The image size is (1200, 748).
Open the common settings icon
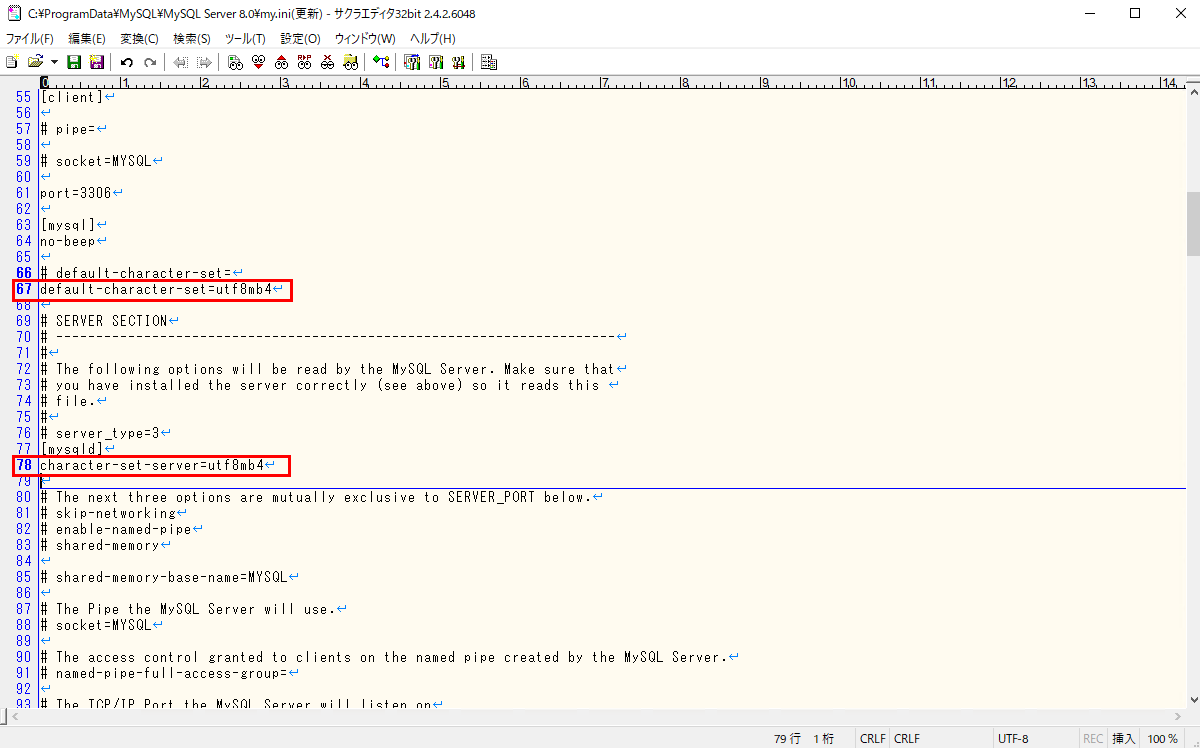pyautogui.click(x=459, y=62)
